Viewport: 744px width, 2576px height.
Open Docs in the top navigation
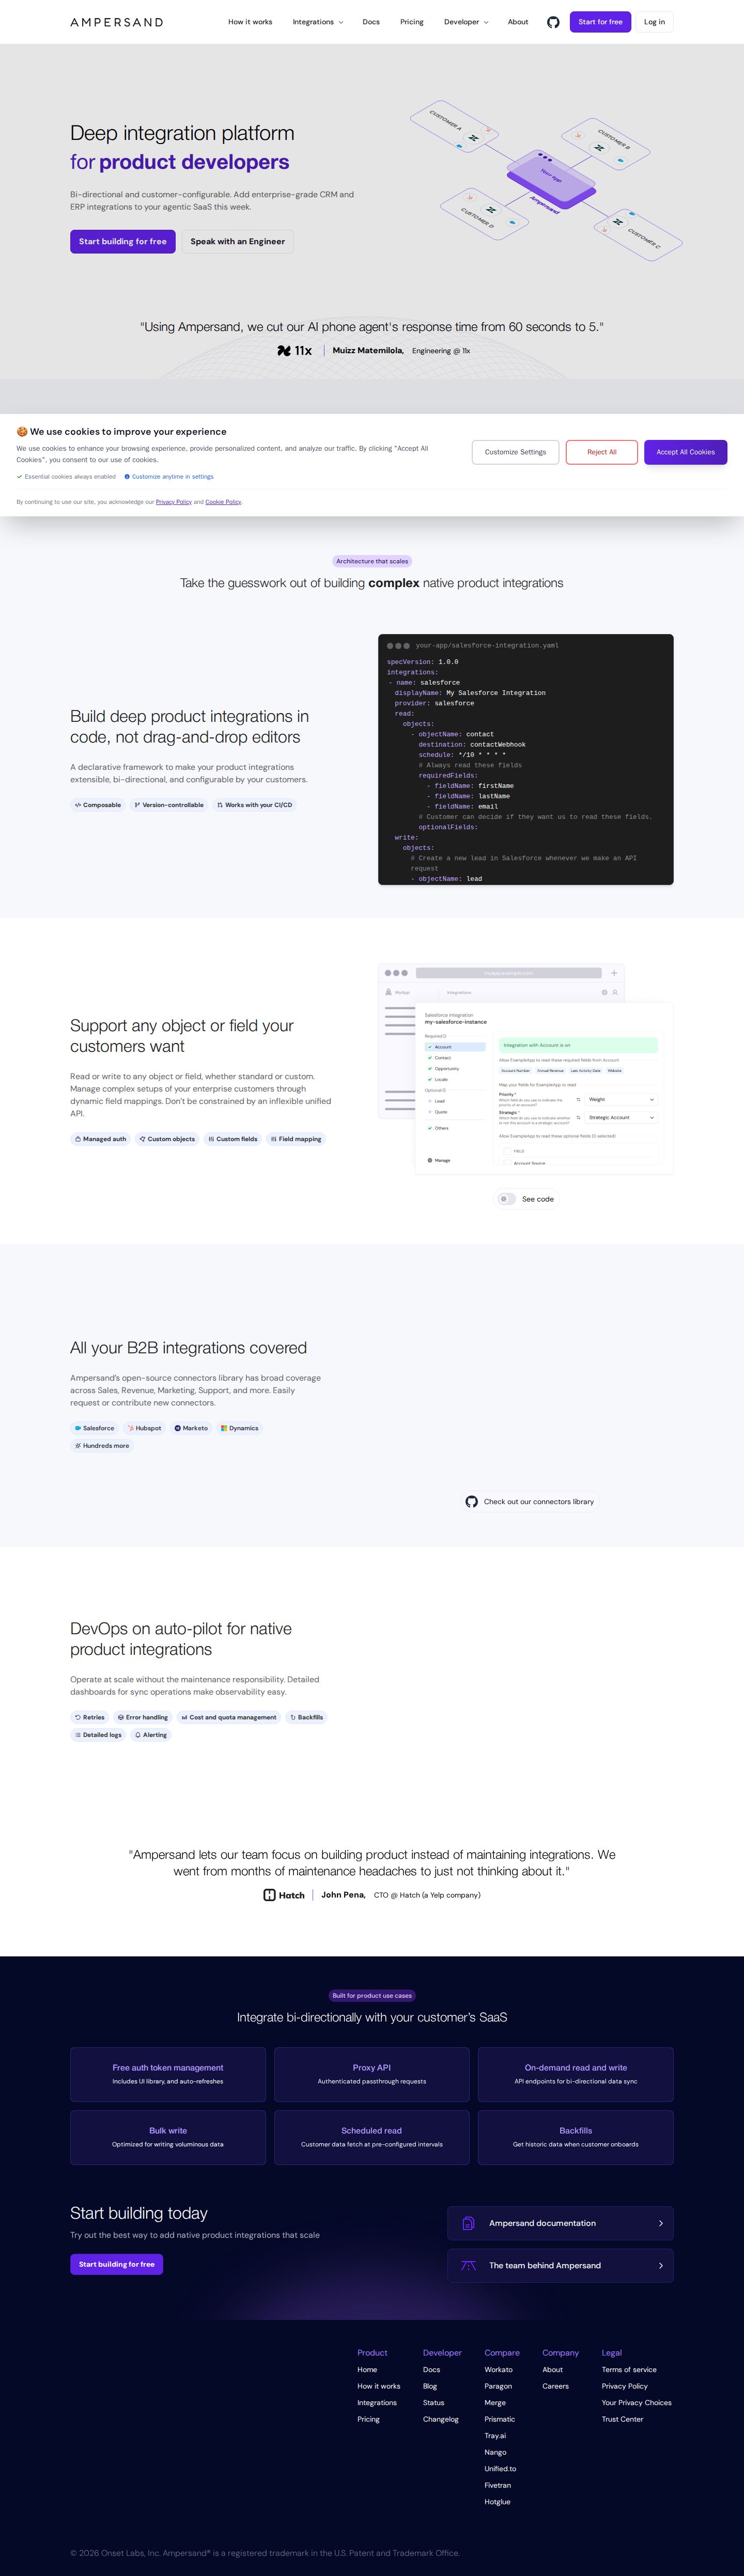tap(371, 22)
